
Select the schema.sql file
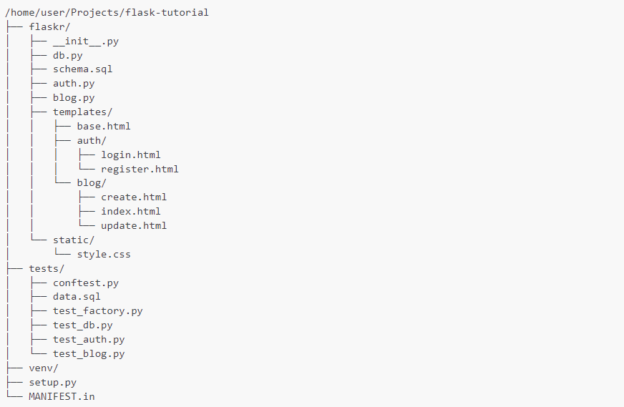(x=82, y=69)
